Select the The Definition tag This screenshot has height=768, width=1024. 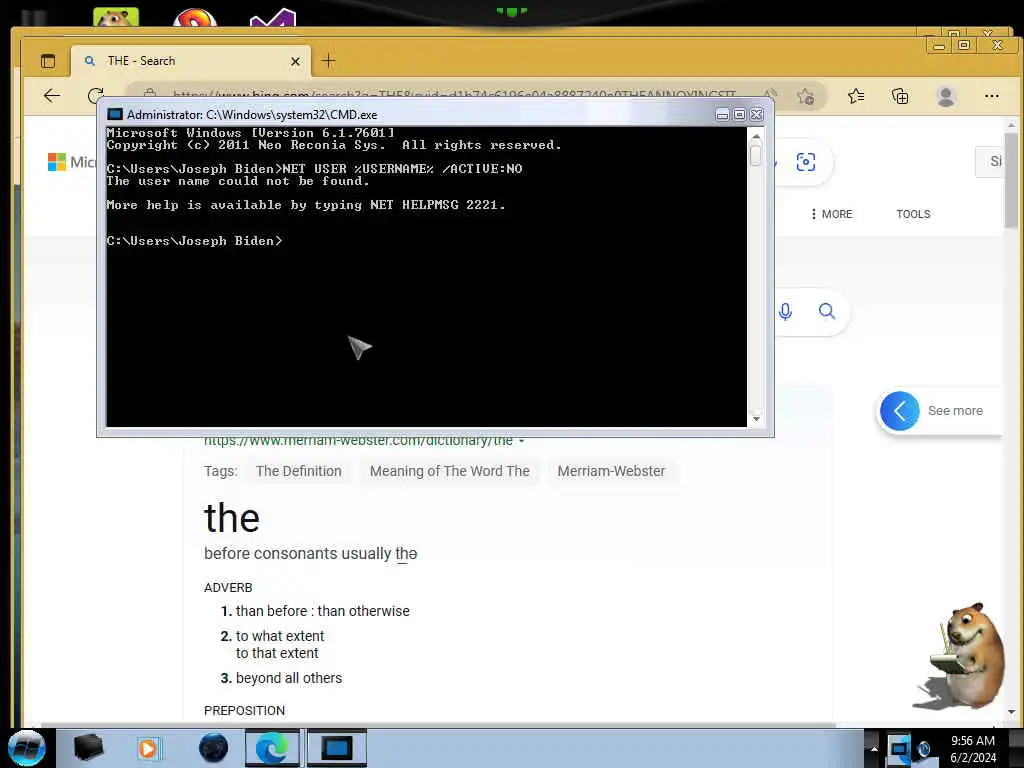click(x=298, y=471)
